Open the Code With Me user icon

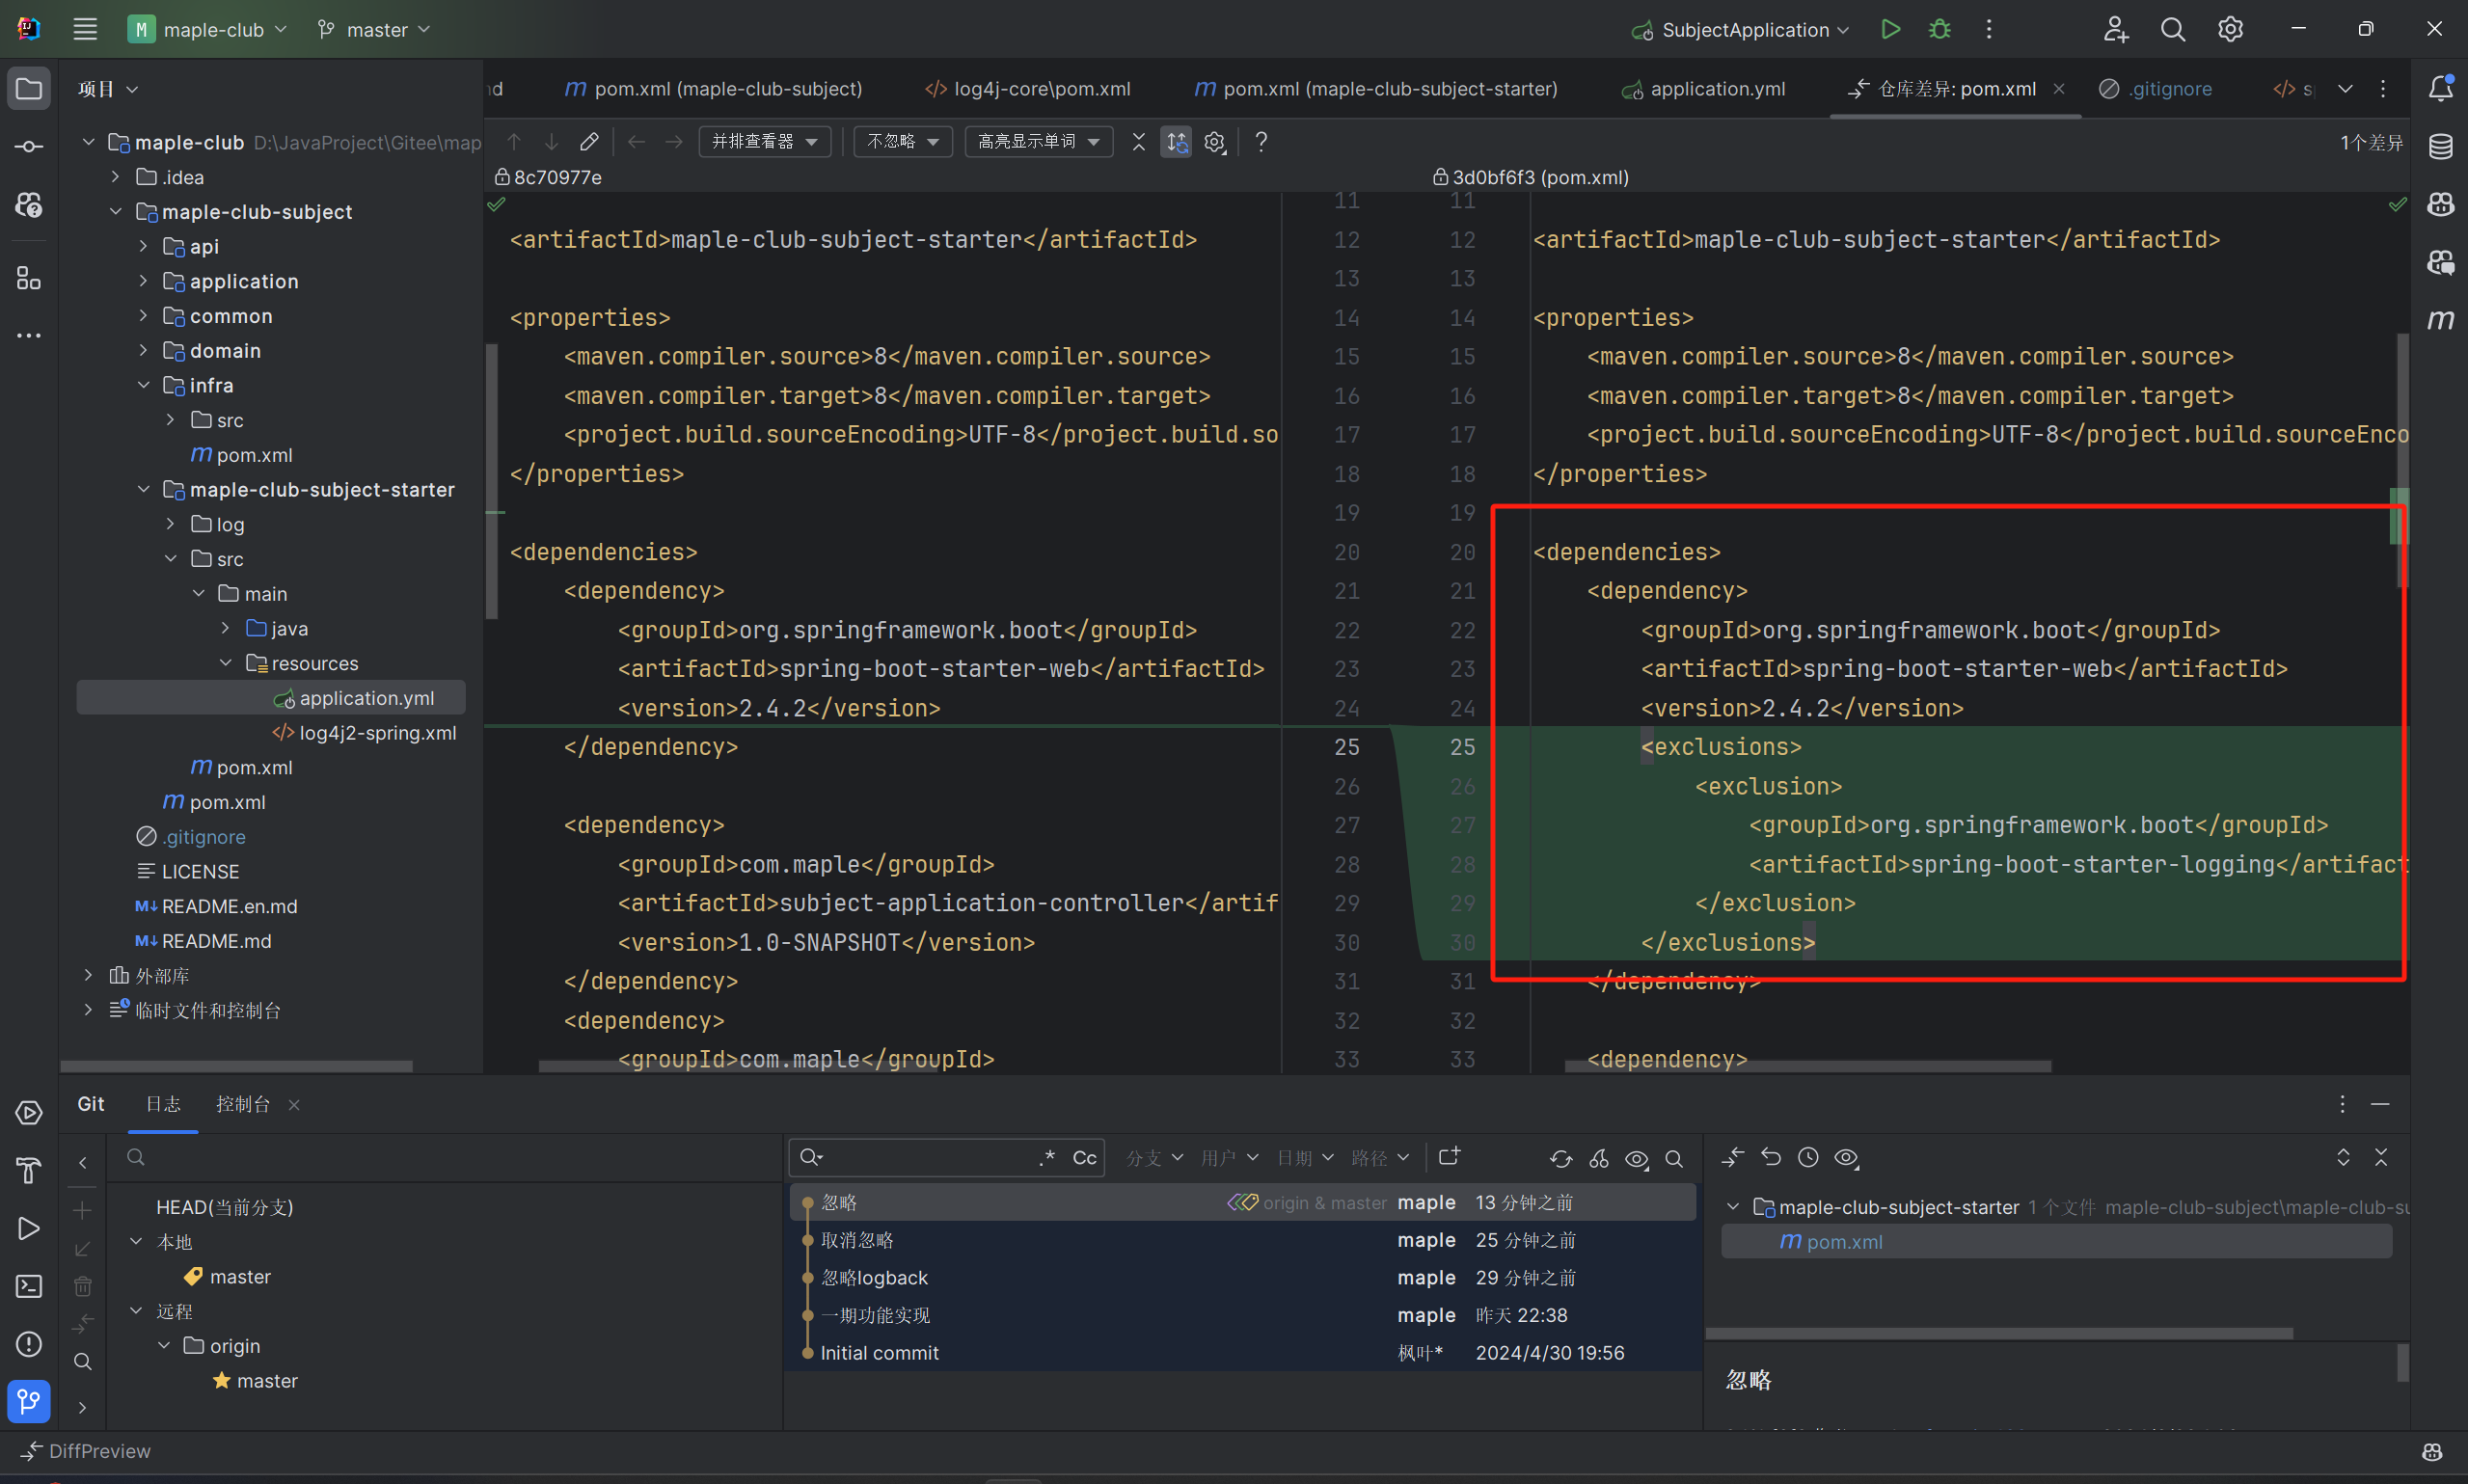[2115, 29]
